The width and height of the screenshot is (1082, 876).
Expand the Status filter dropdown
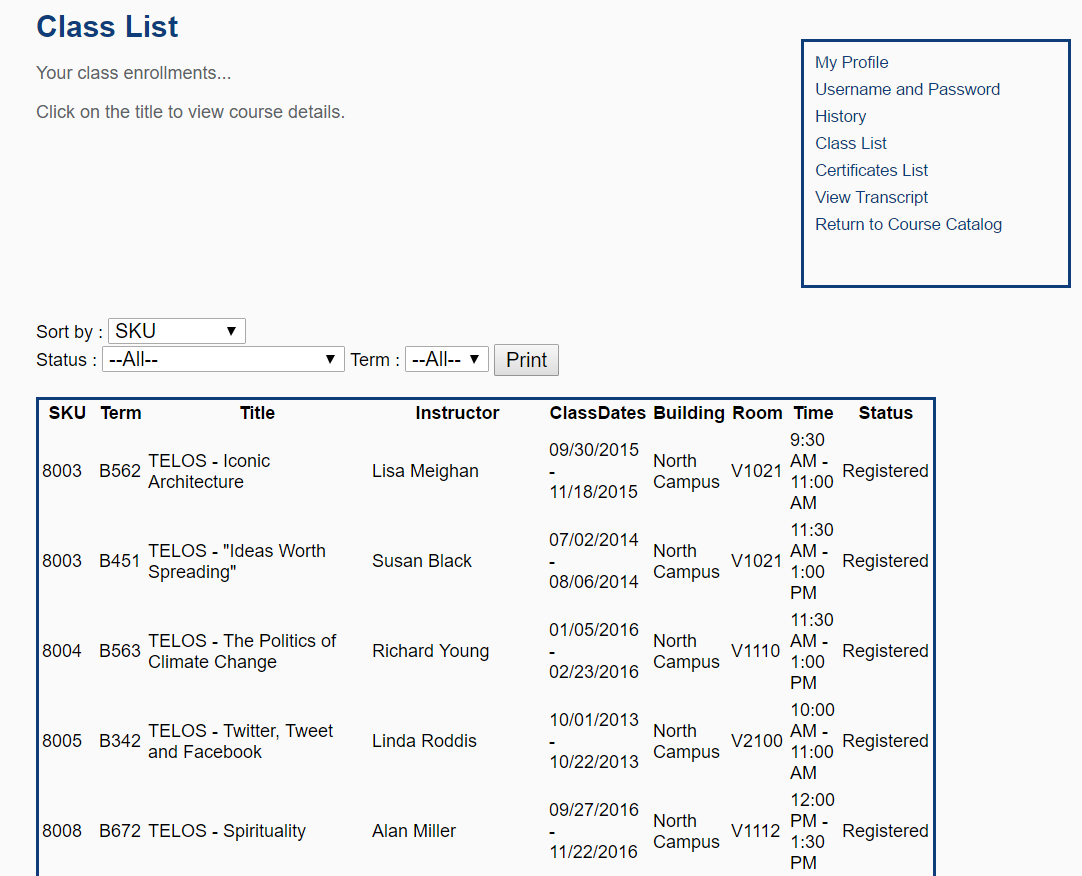pos(223,359)
